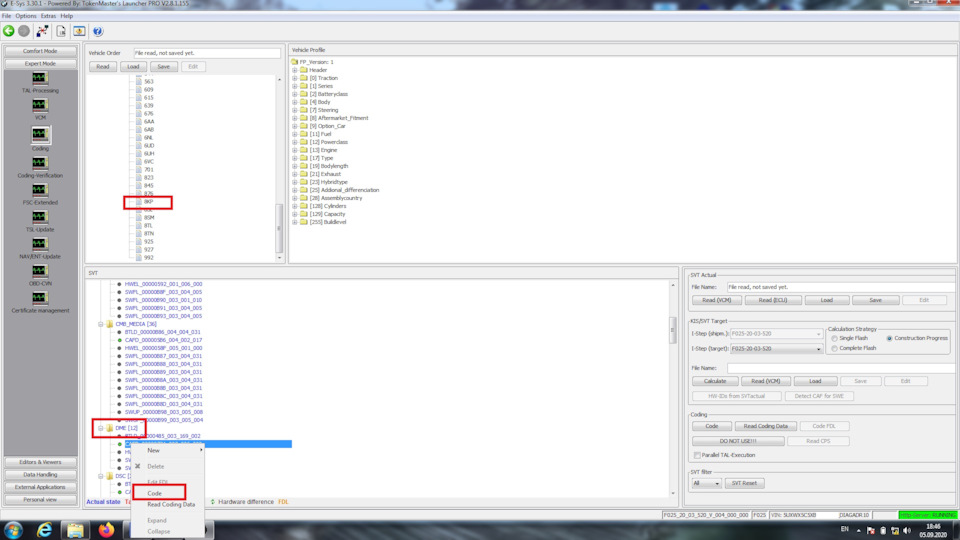Collapse the DME [12] tree node
The width and height of the screenshot is (960, 540).
coord(101,428)
